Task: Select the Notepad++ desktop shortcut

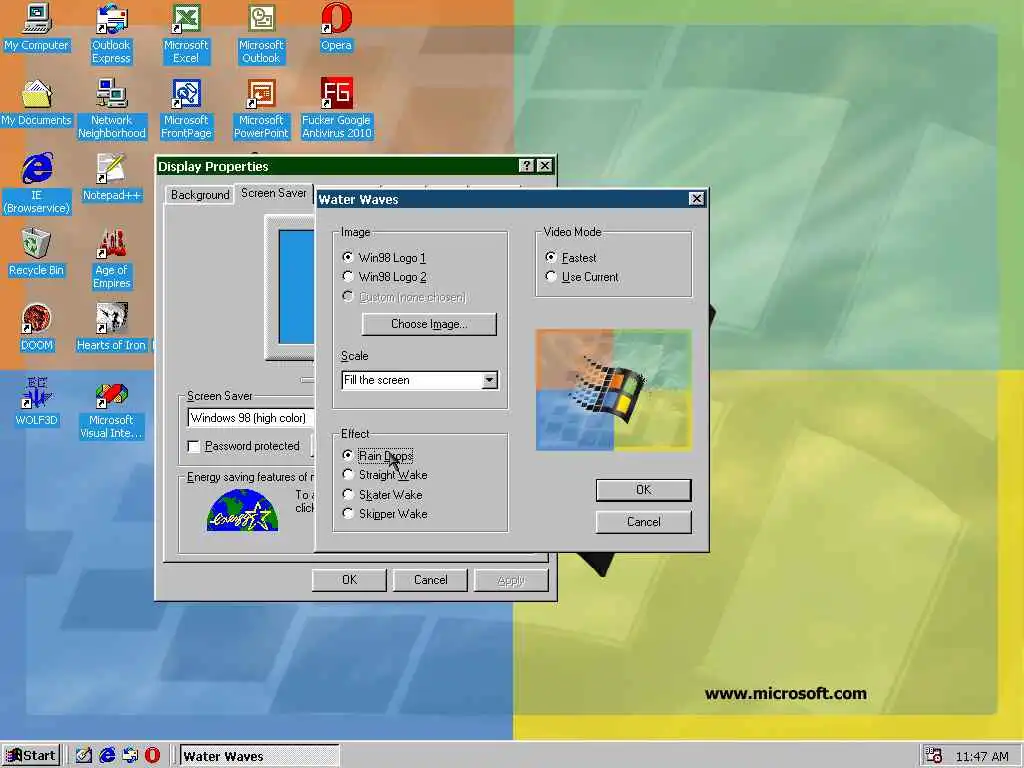Action: (x=112, y=177)
